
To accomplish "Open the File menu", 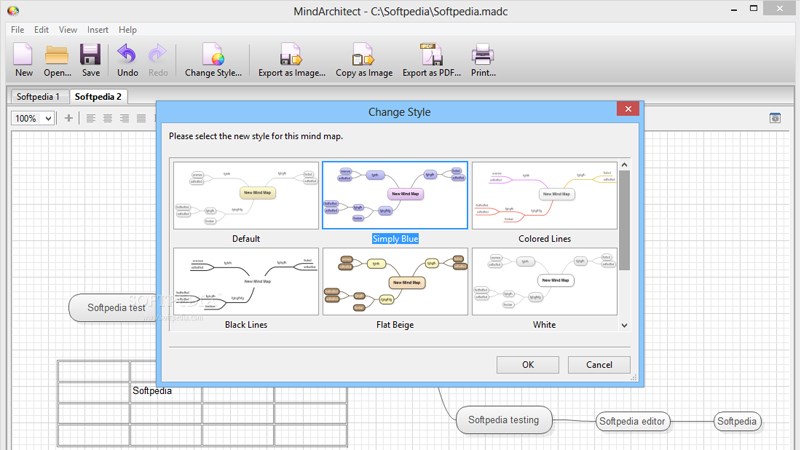I will (x=17, y=30).
